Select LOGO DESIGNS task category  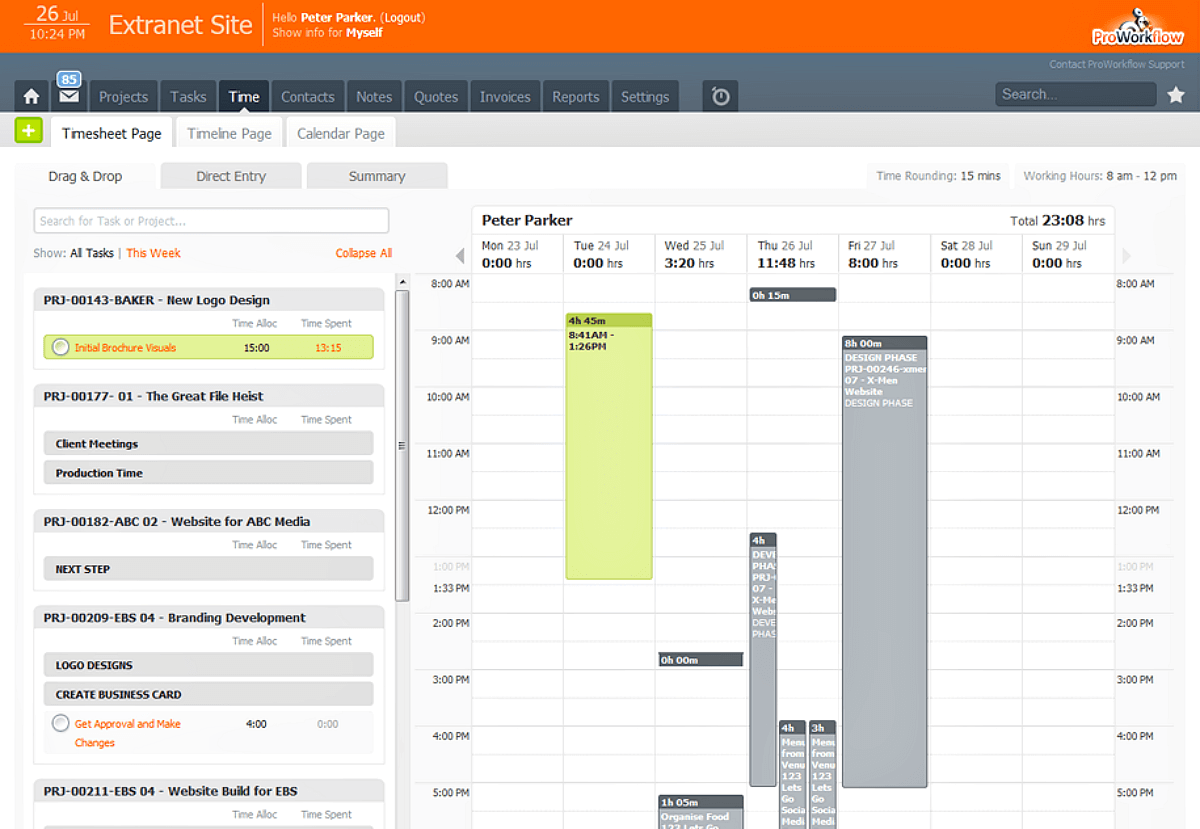[208, 665]
